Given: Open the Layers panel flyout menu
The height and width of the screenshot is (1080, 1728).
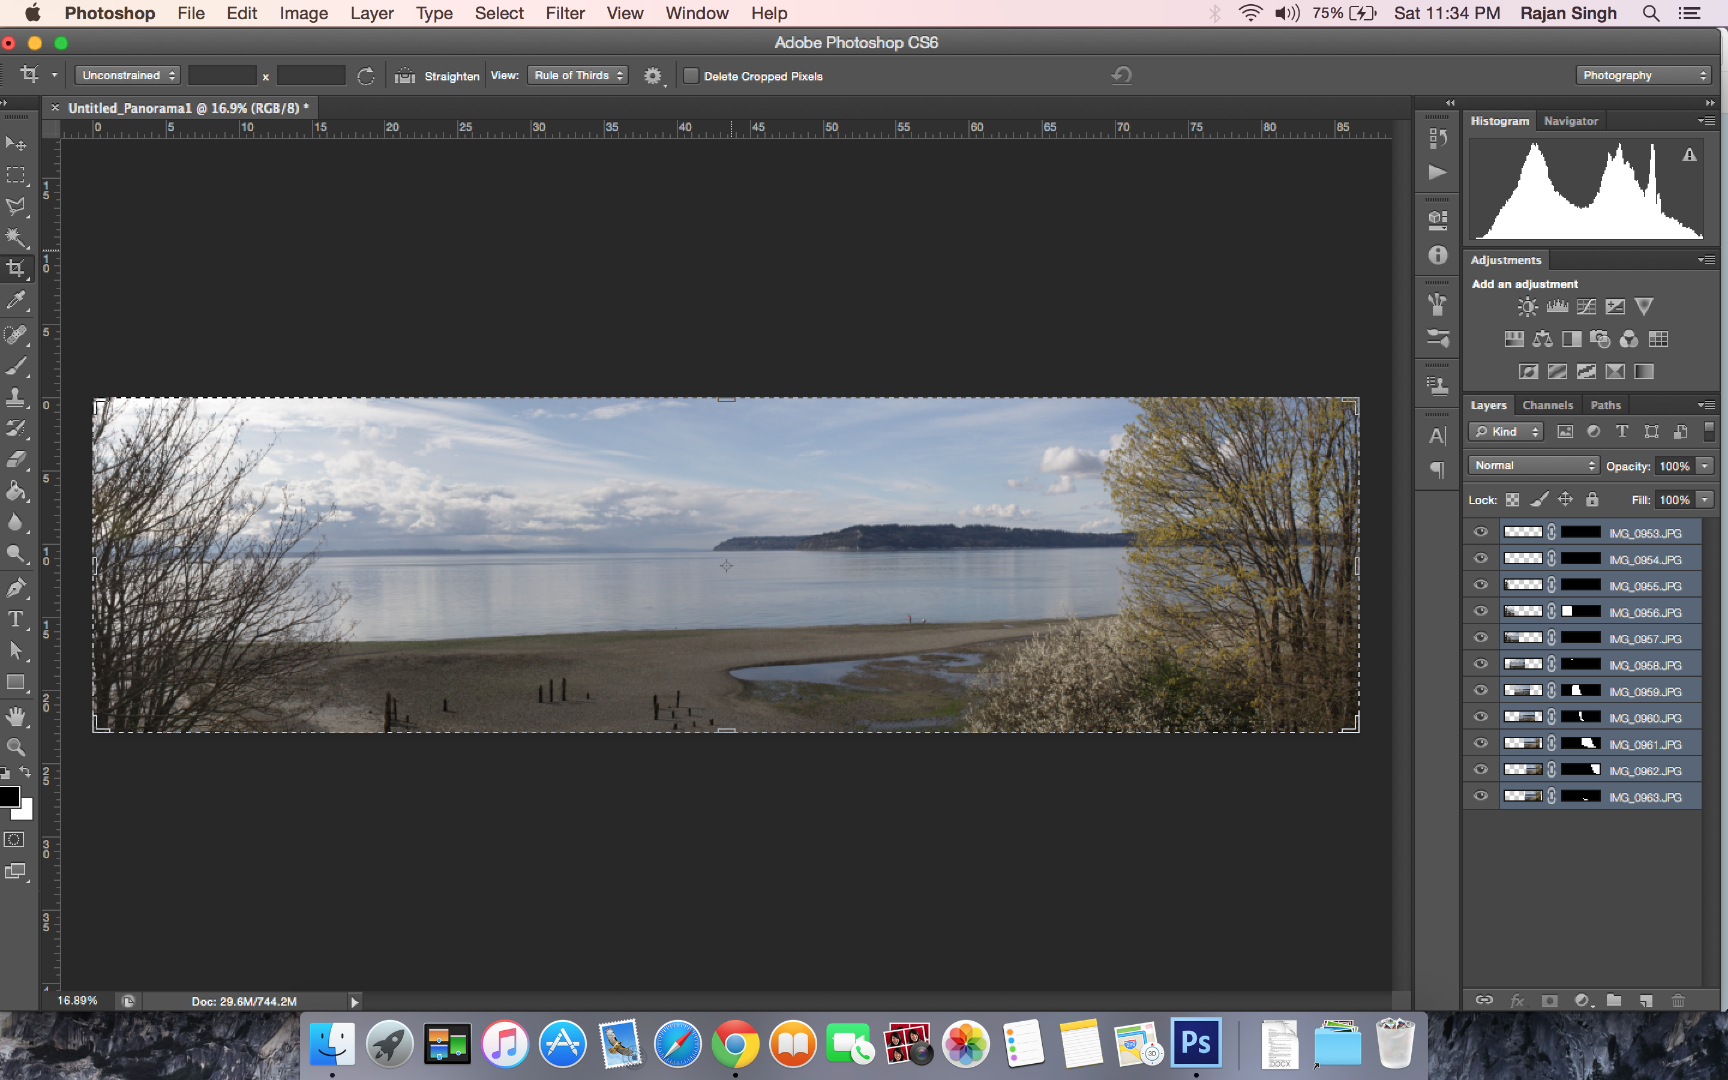Looking at the screenshot, I should pyautogui.click(x=1706, y=405).
